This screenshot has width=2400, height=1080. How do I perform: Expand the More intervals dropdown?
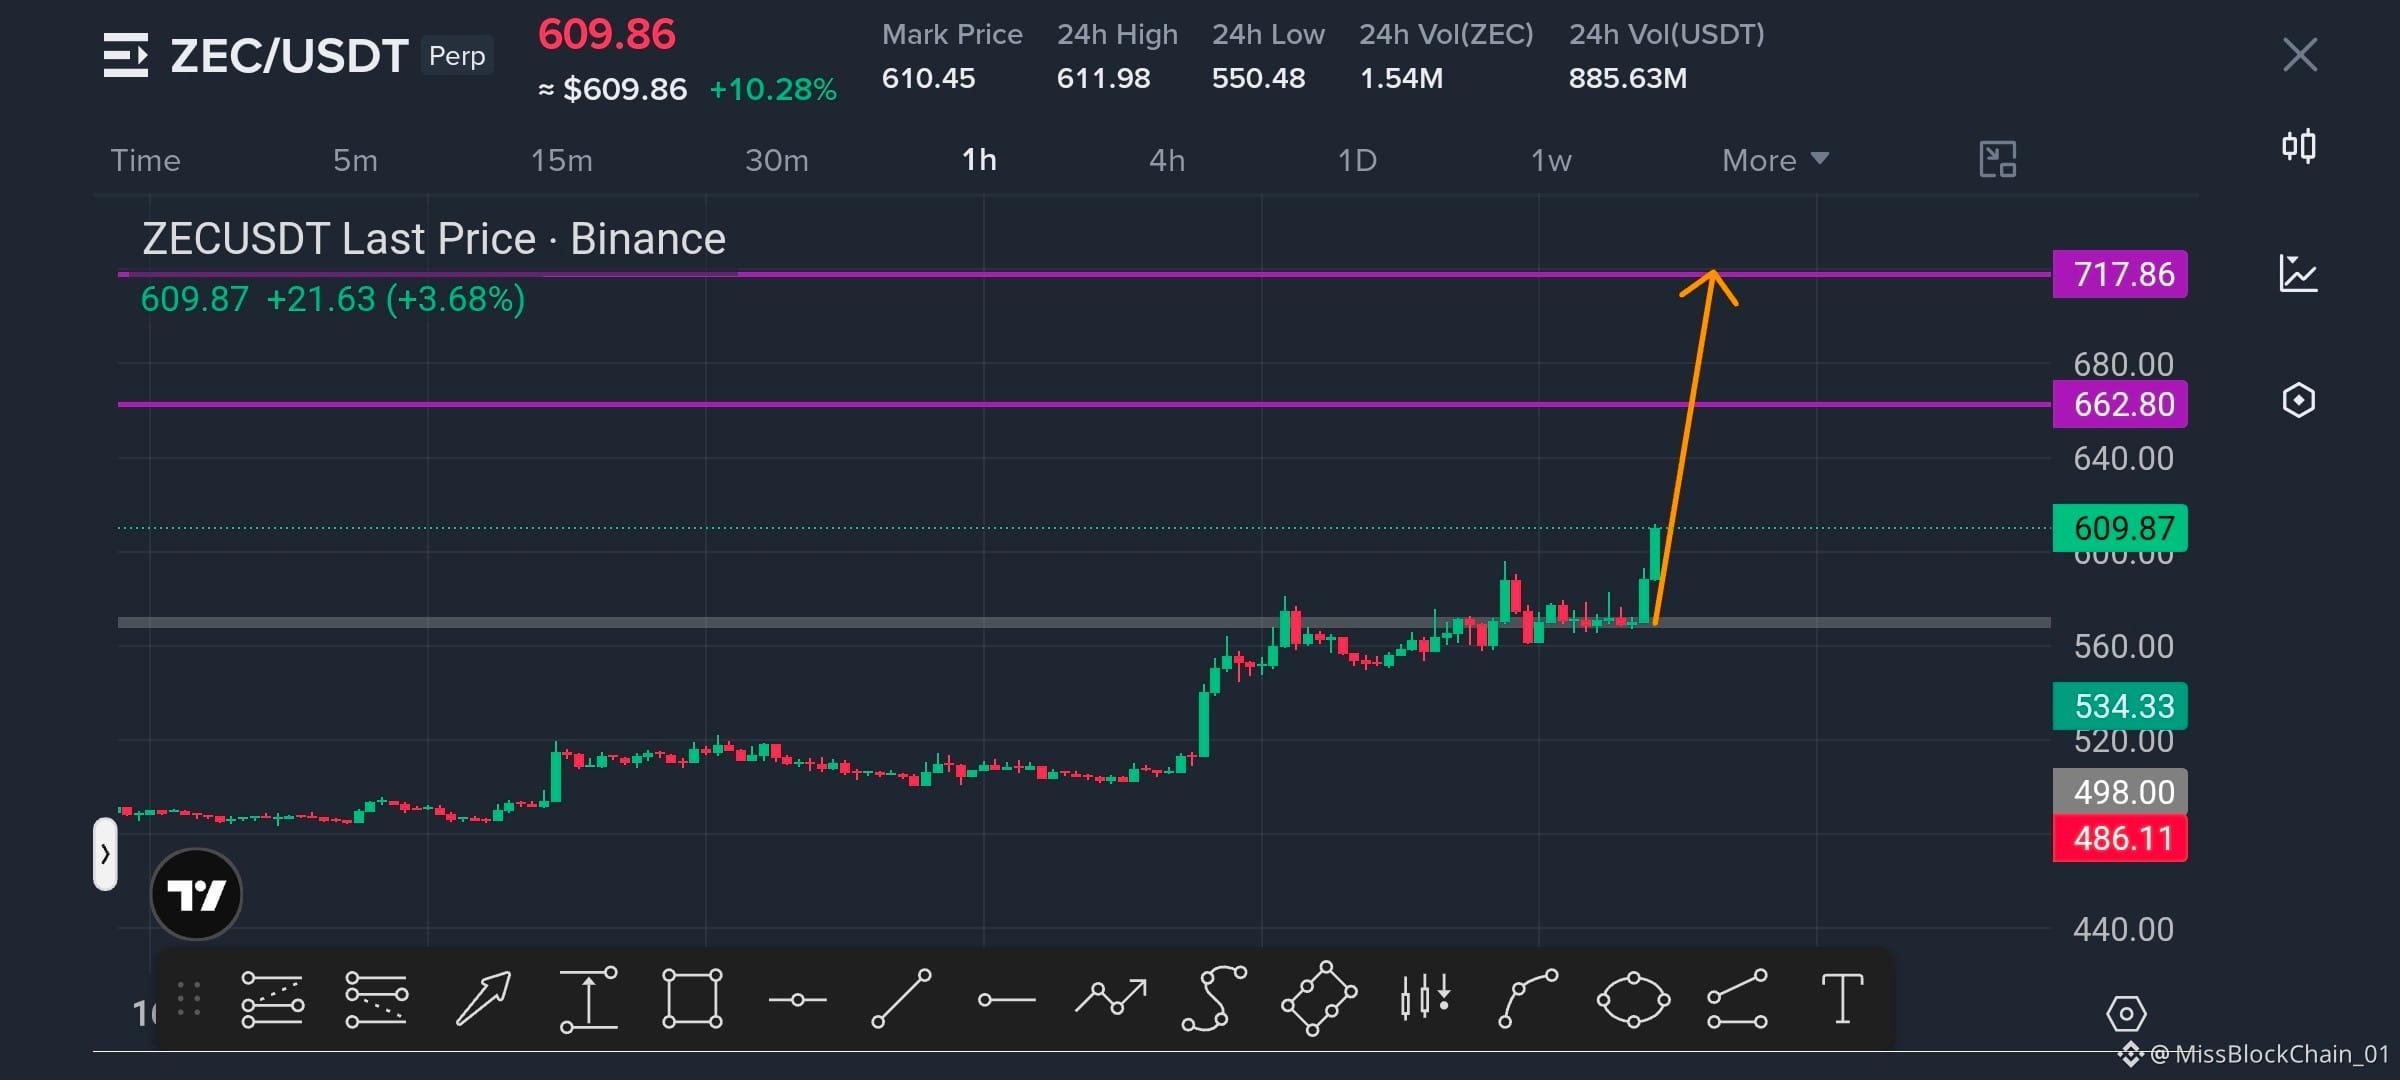click(x=1775, y=160)
